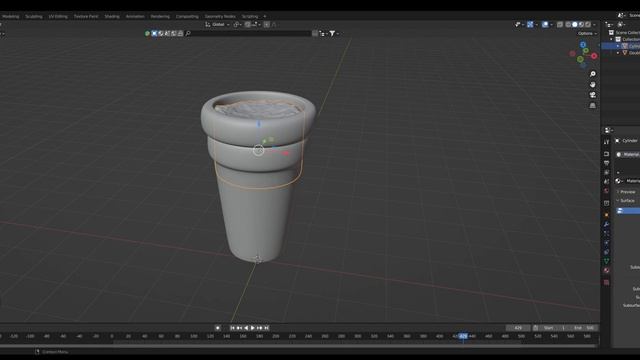
Task: Switch to rendered viewport shading
Action: (x=588, y=24)
